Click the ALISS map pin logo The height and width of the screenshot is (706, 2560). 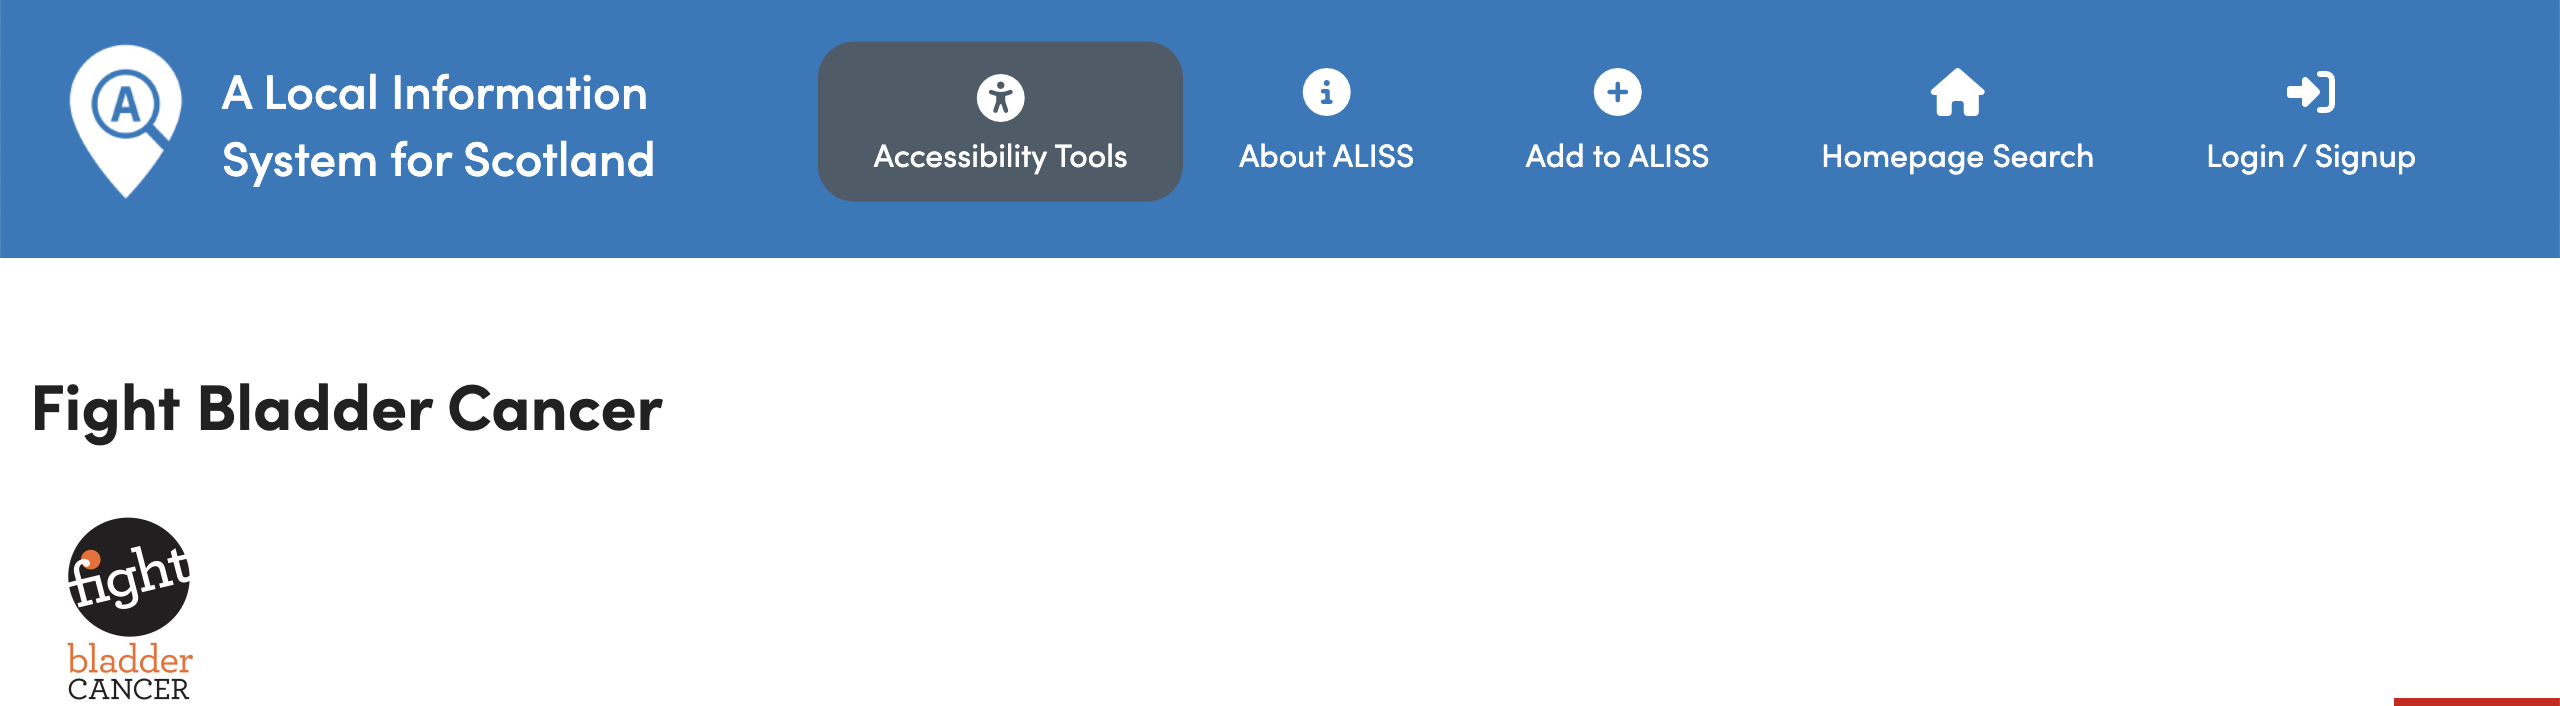(x=125, y=121)
